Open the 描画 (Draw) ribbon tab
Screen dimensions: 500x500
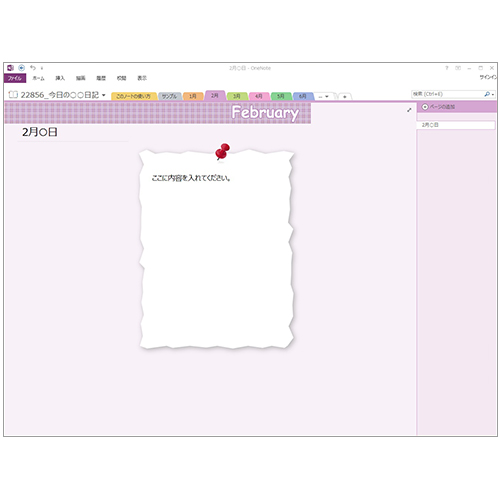[81, 78]
